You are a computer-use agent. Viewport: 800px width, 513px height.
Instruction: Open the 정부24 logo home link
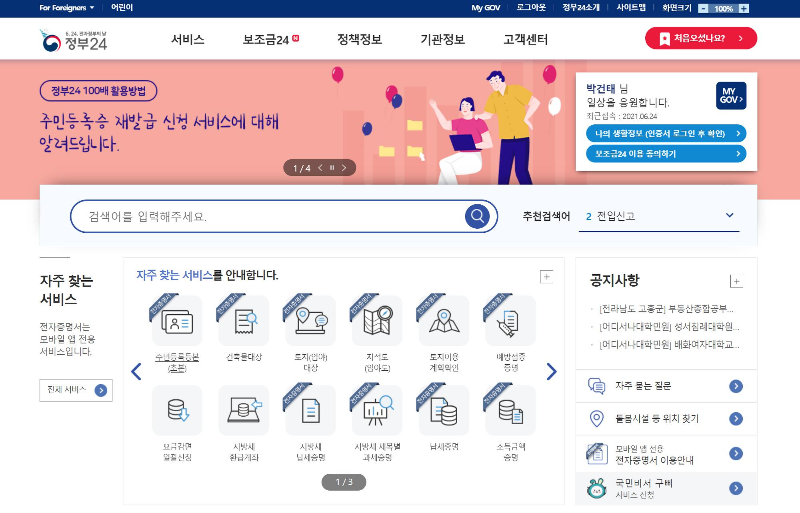73,40
